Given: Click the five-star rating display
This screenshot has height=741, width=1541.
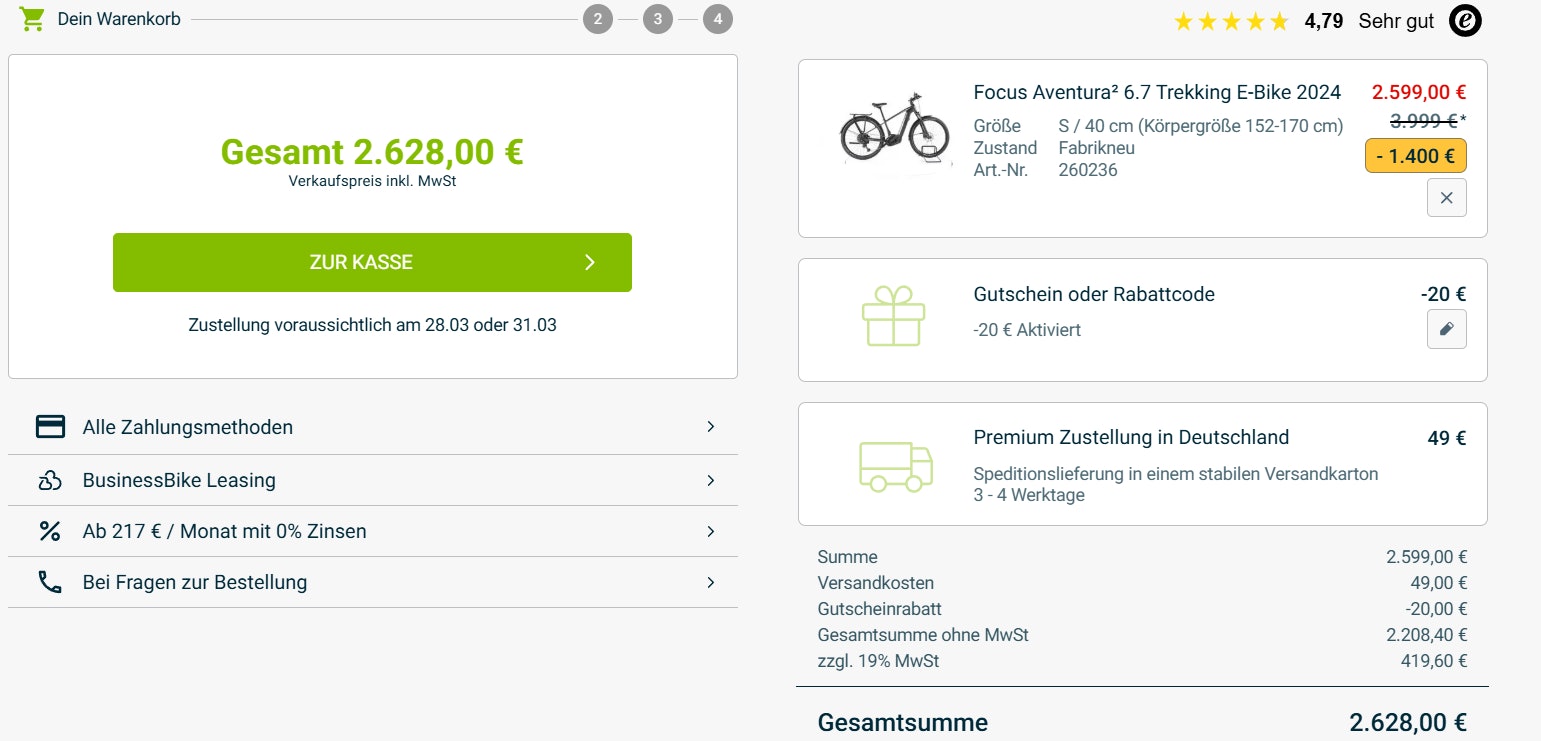Looking at the screenshot, I should pos(1232,19).
